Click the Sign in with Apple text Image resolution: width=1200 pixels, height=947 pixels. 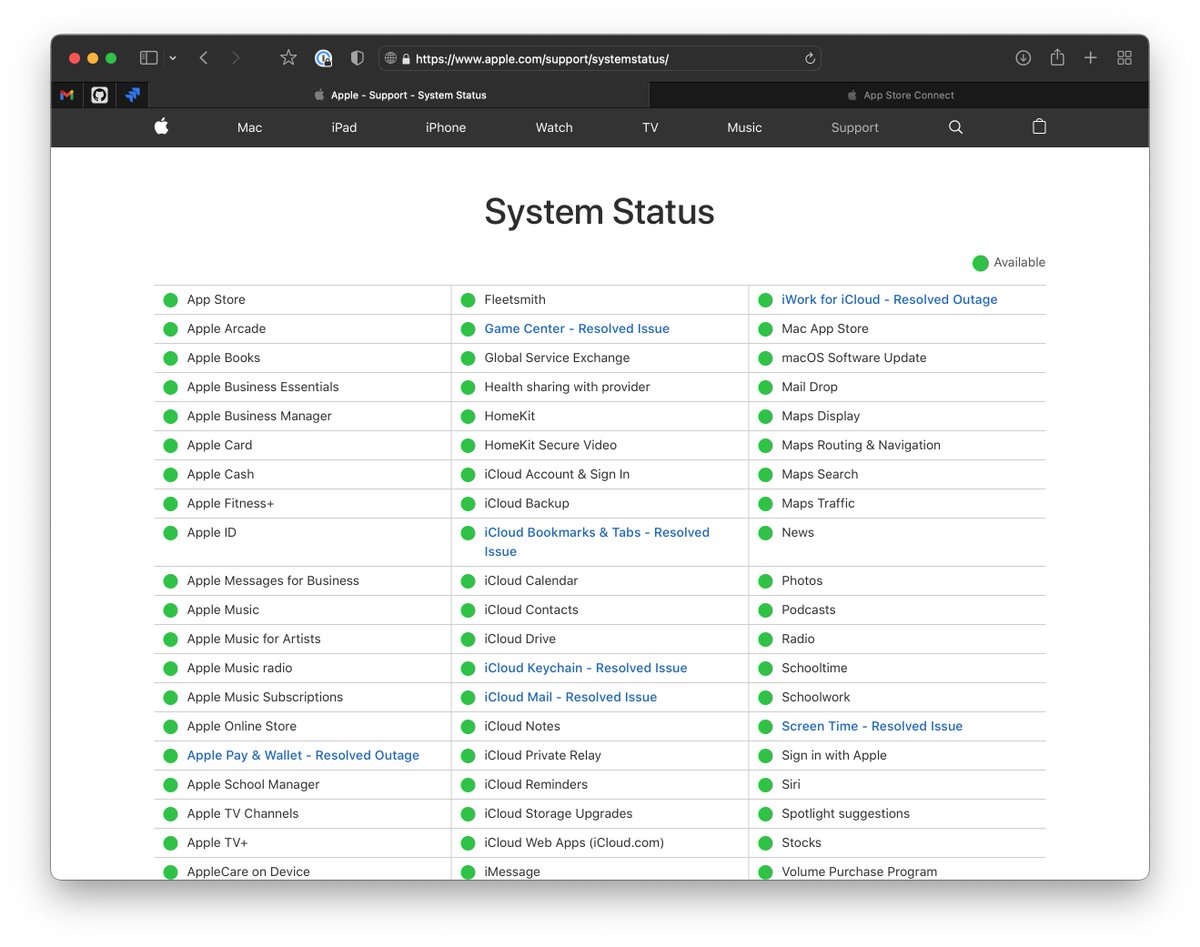[x=834, y=754]
